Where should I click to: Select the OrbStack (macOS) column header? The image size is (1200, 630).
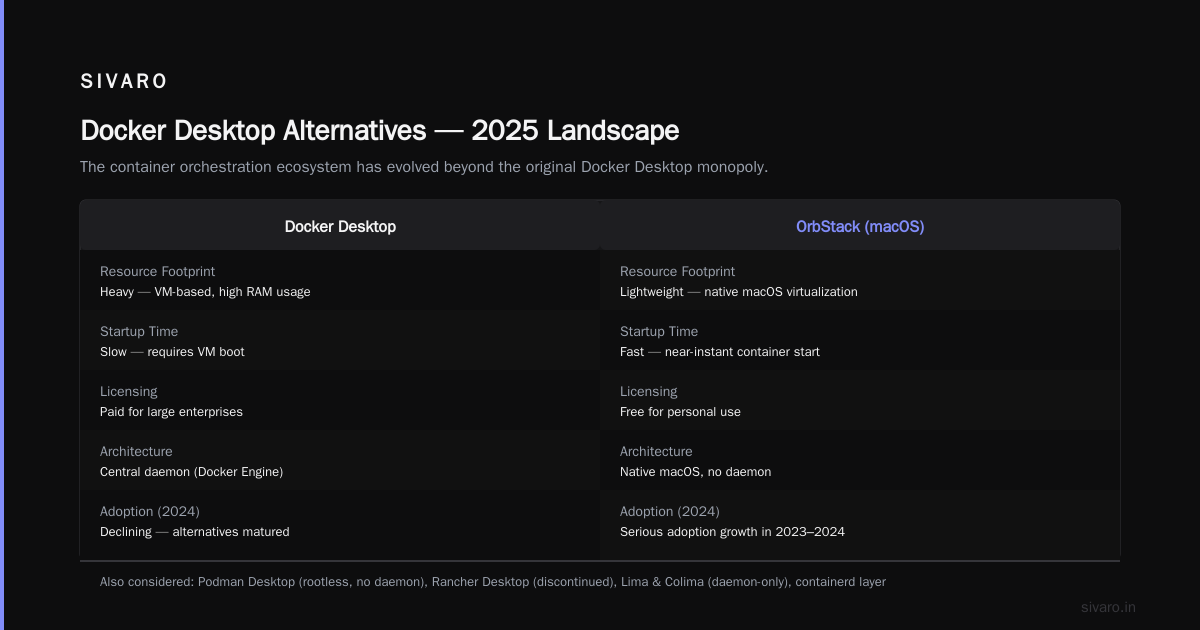860,226
